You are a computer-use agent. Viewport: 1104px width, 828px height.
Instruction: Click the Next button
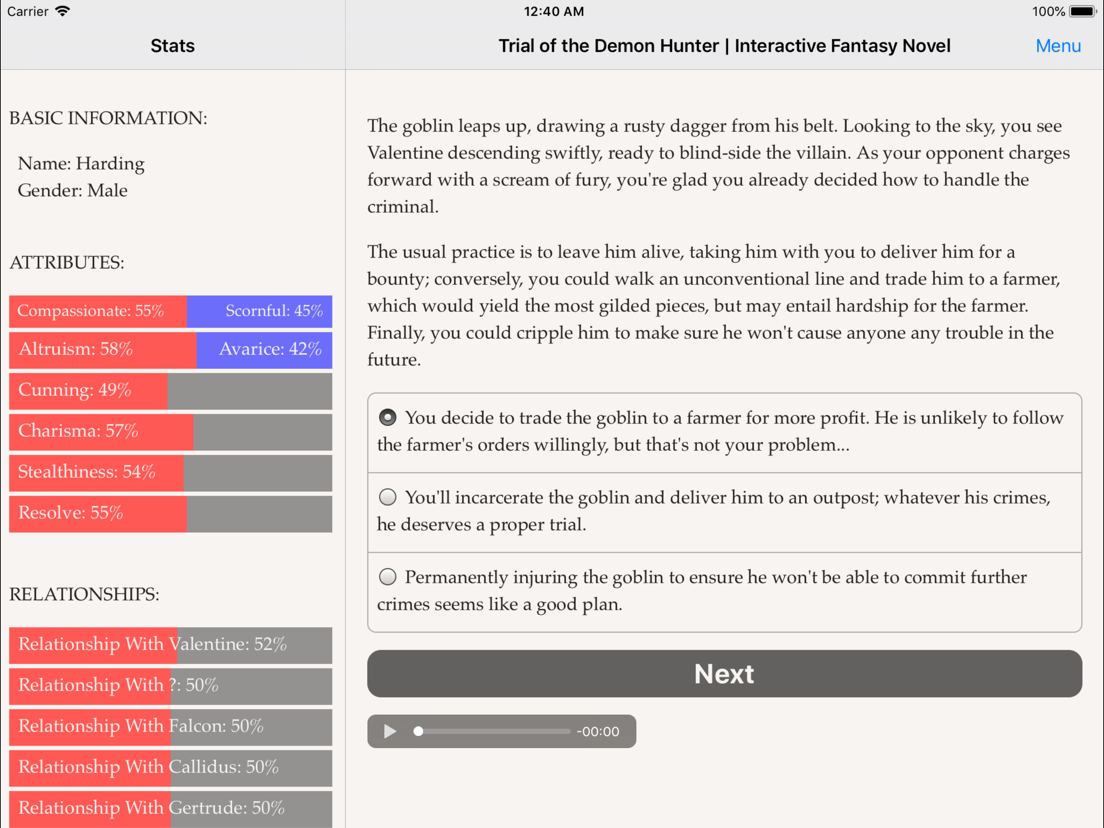tap(724, 674)
